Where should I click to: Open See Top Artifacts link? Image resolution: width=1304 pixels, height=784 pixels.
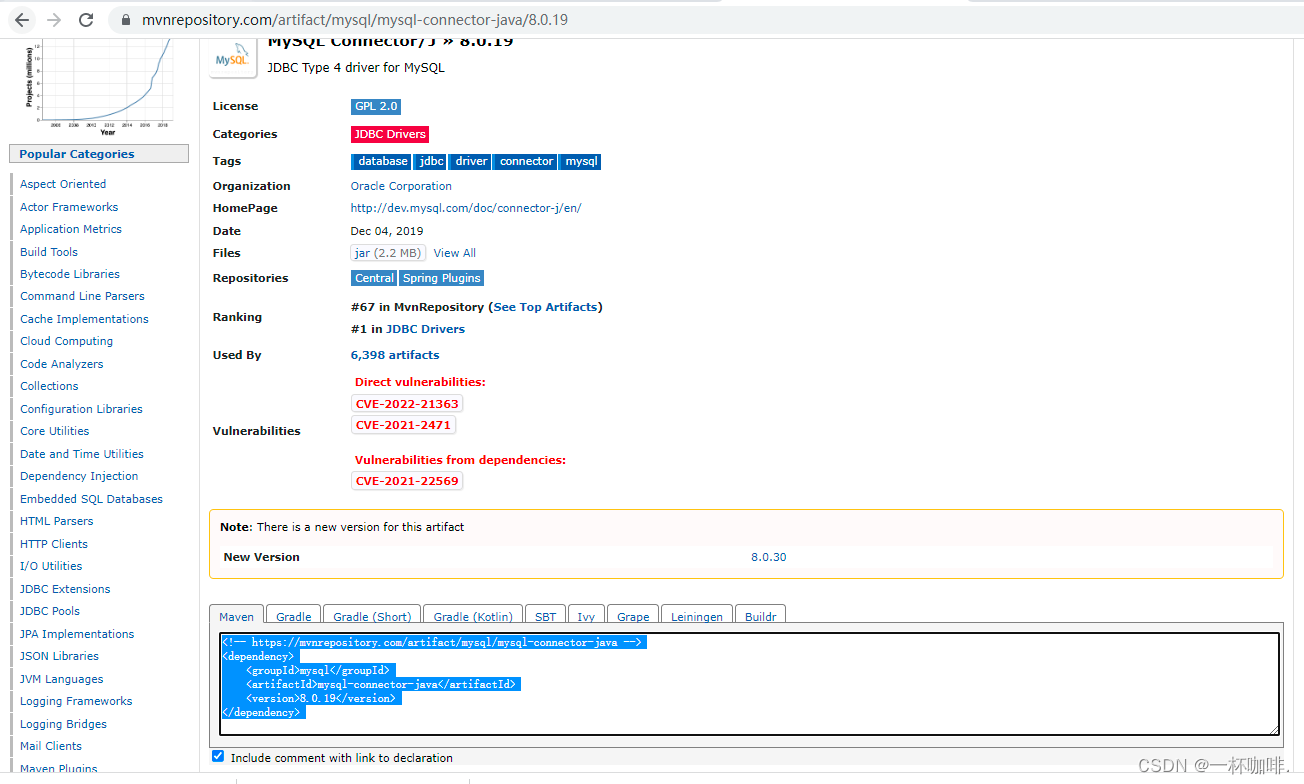point(545,307)
